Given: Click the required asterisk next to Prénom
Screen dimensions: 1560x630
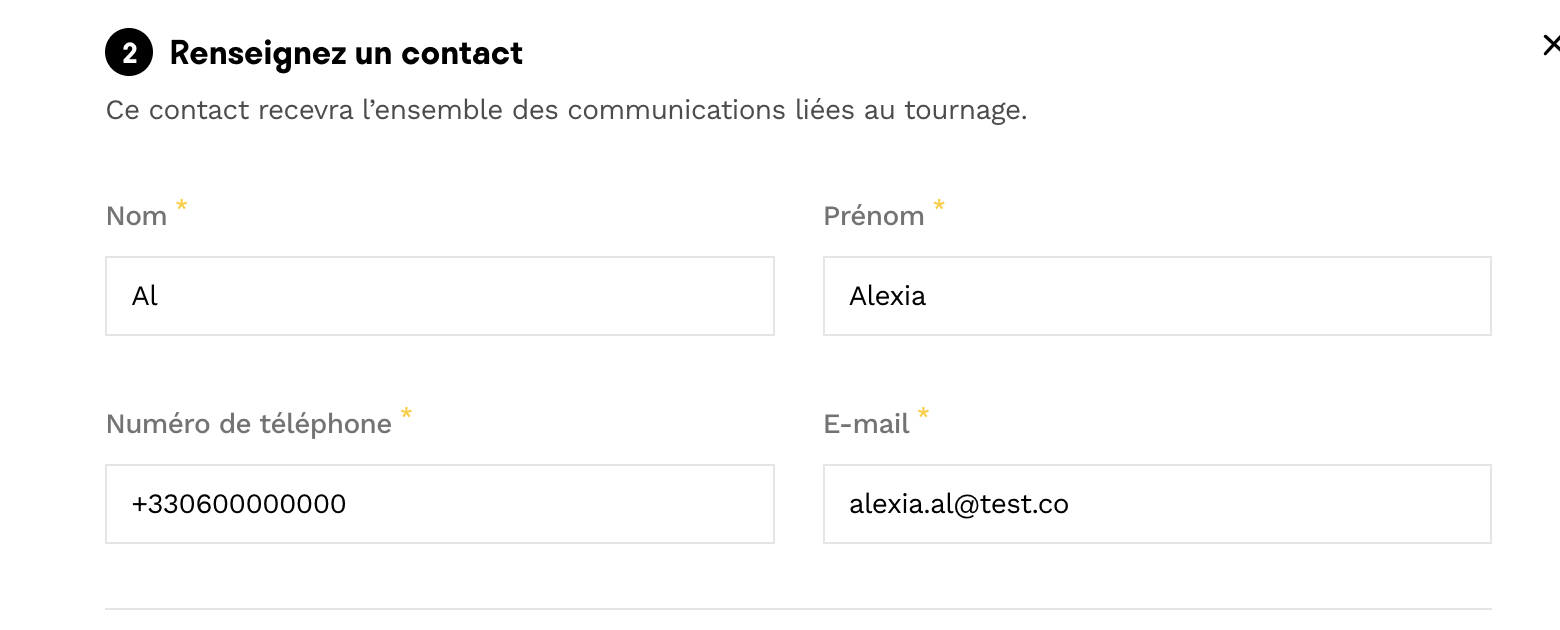Looking at the screenshot, I should point(939,206).
